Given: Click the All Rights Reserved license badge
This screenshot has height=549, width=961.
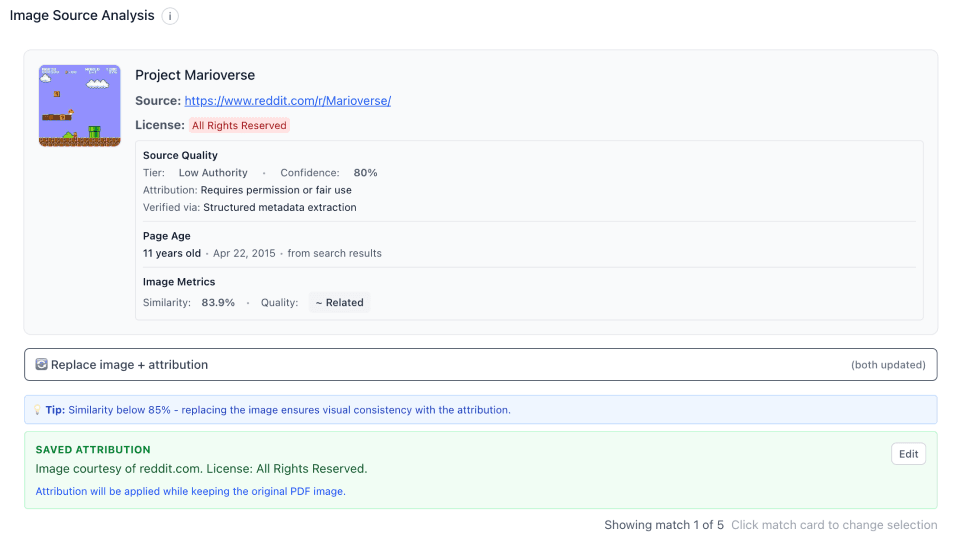Looking at the screenshot, I should coord(239,126).
